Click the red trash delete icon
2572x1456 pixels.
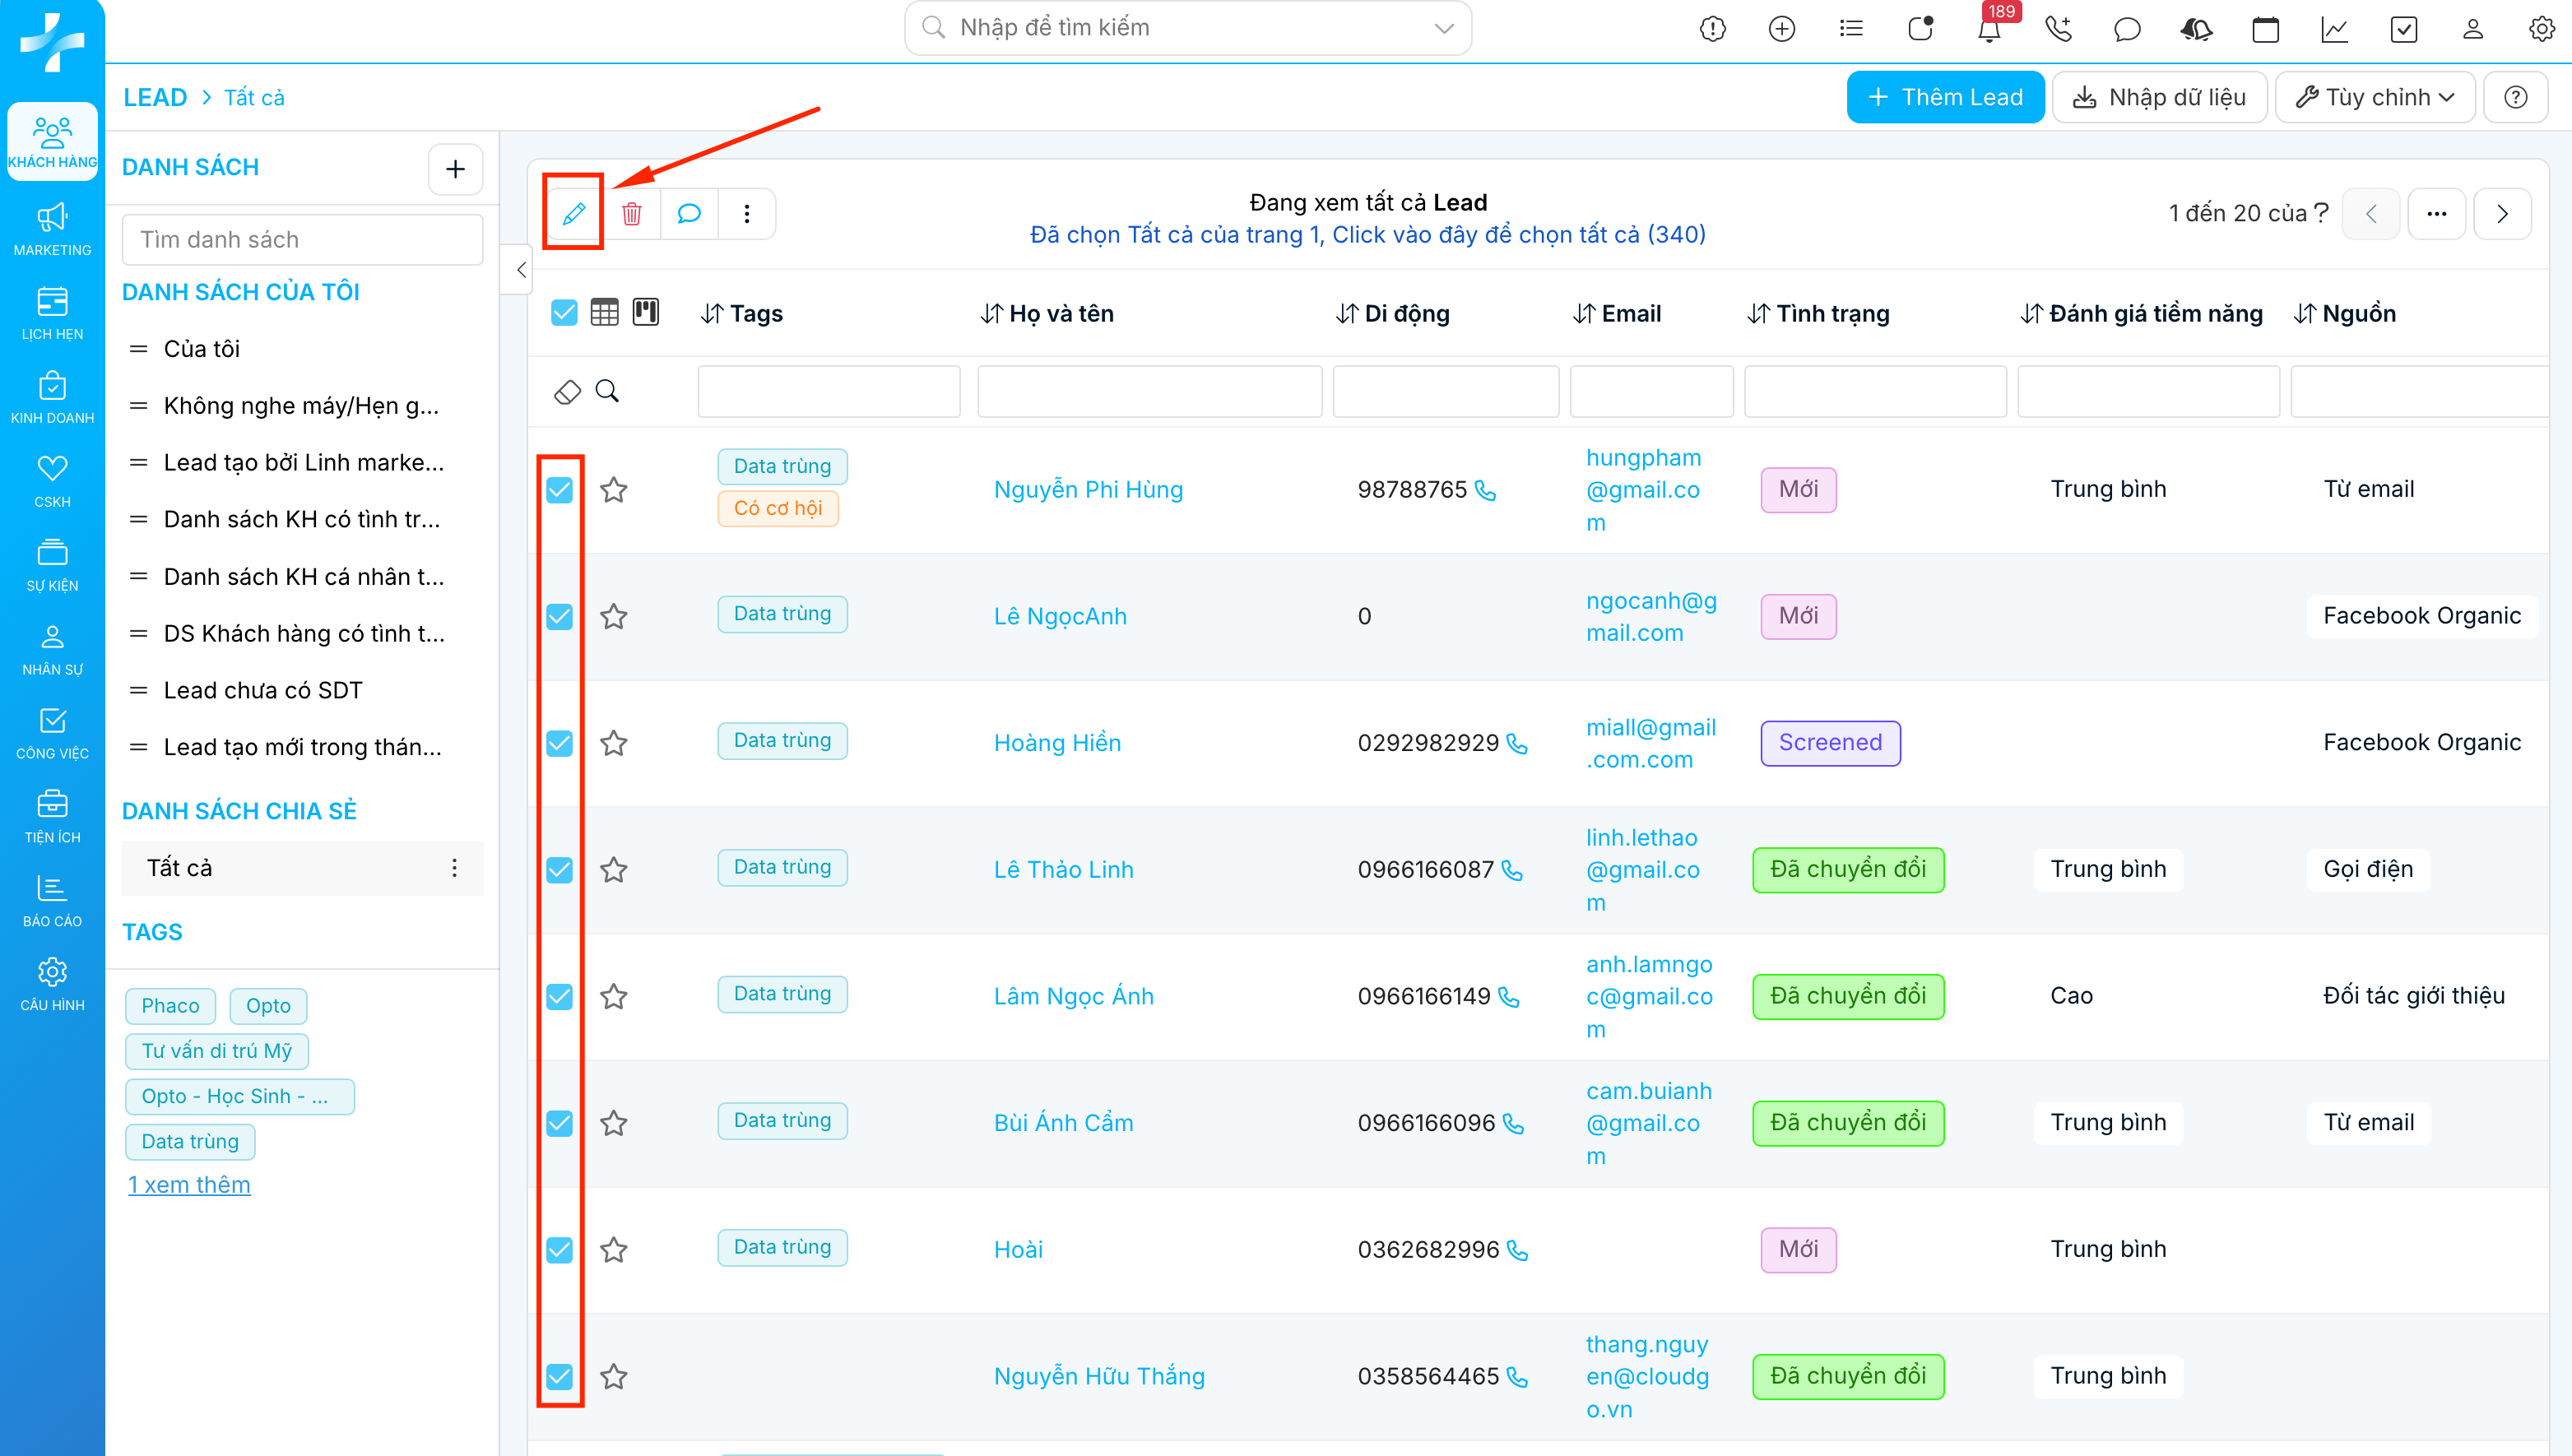pos(631,213)
